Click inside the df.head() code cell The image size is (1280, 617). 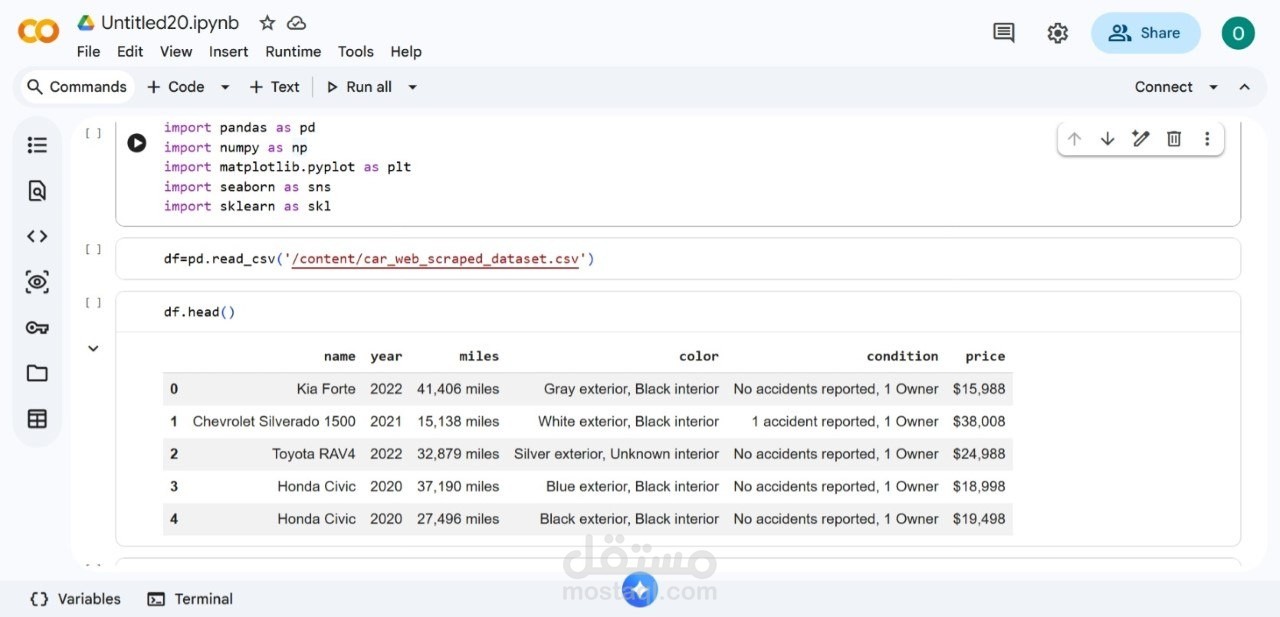[678, 312]
